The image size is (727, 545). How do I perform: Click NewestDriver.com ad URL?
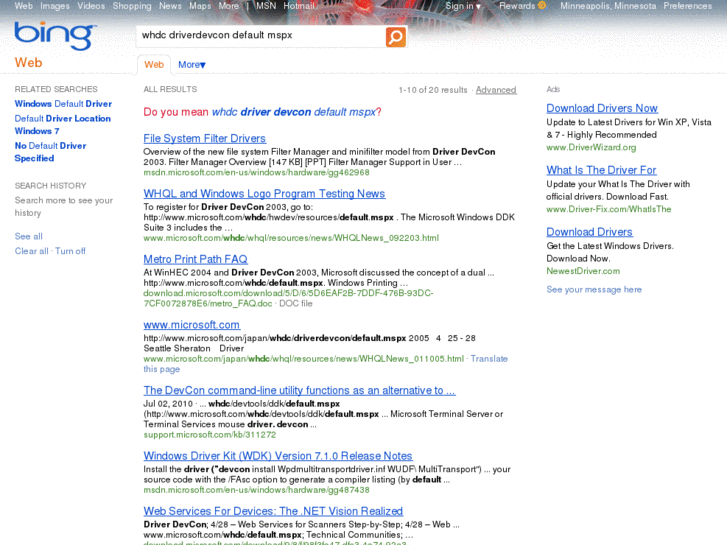tap(583, 271)
